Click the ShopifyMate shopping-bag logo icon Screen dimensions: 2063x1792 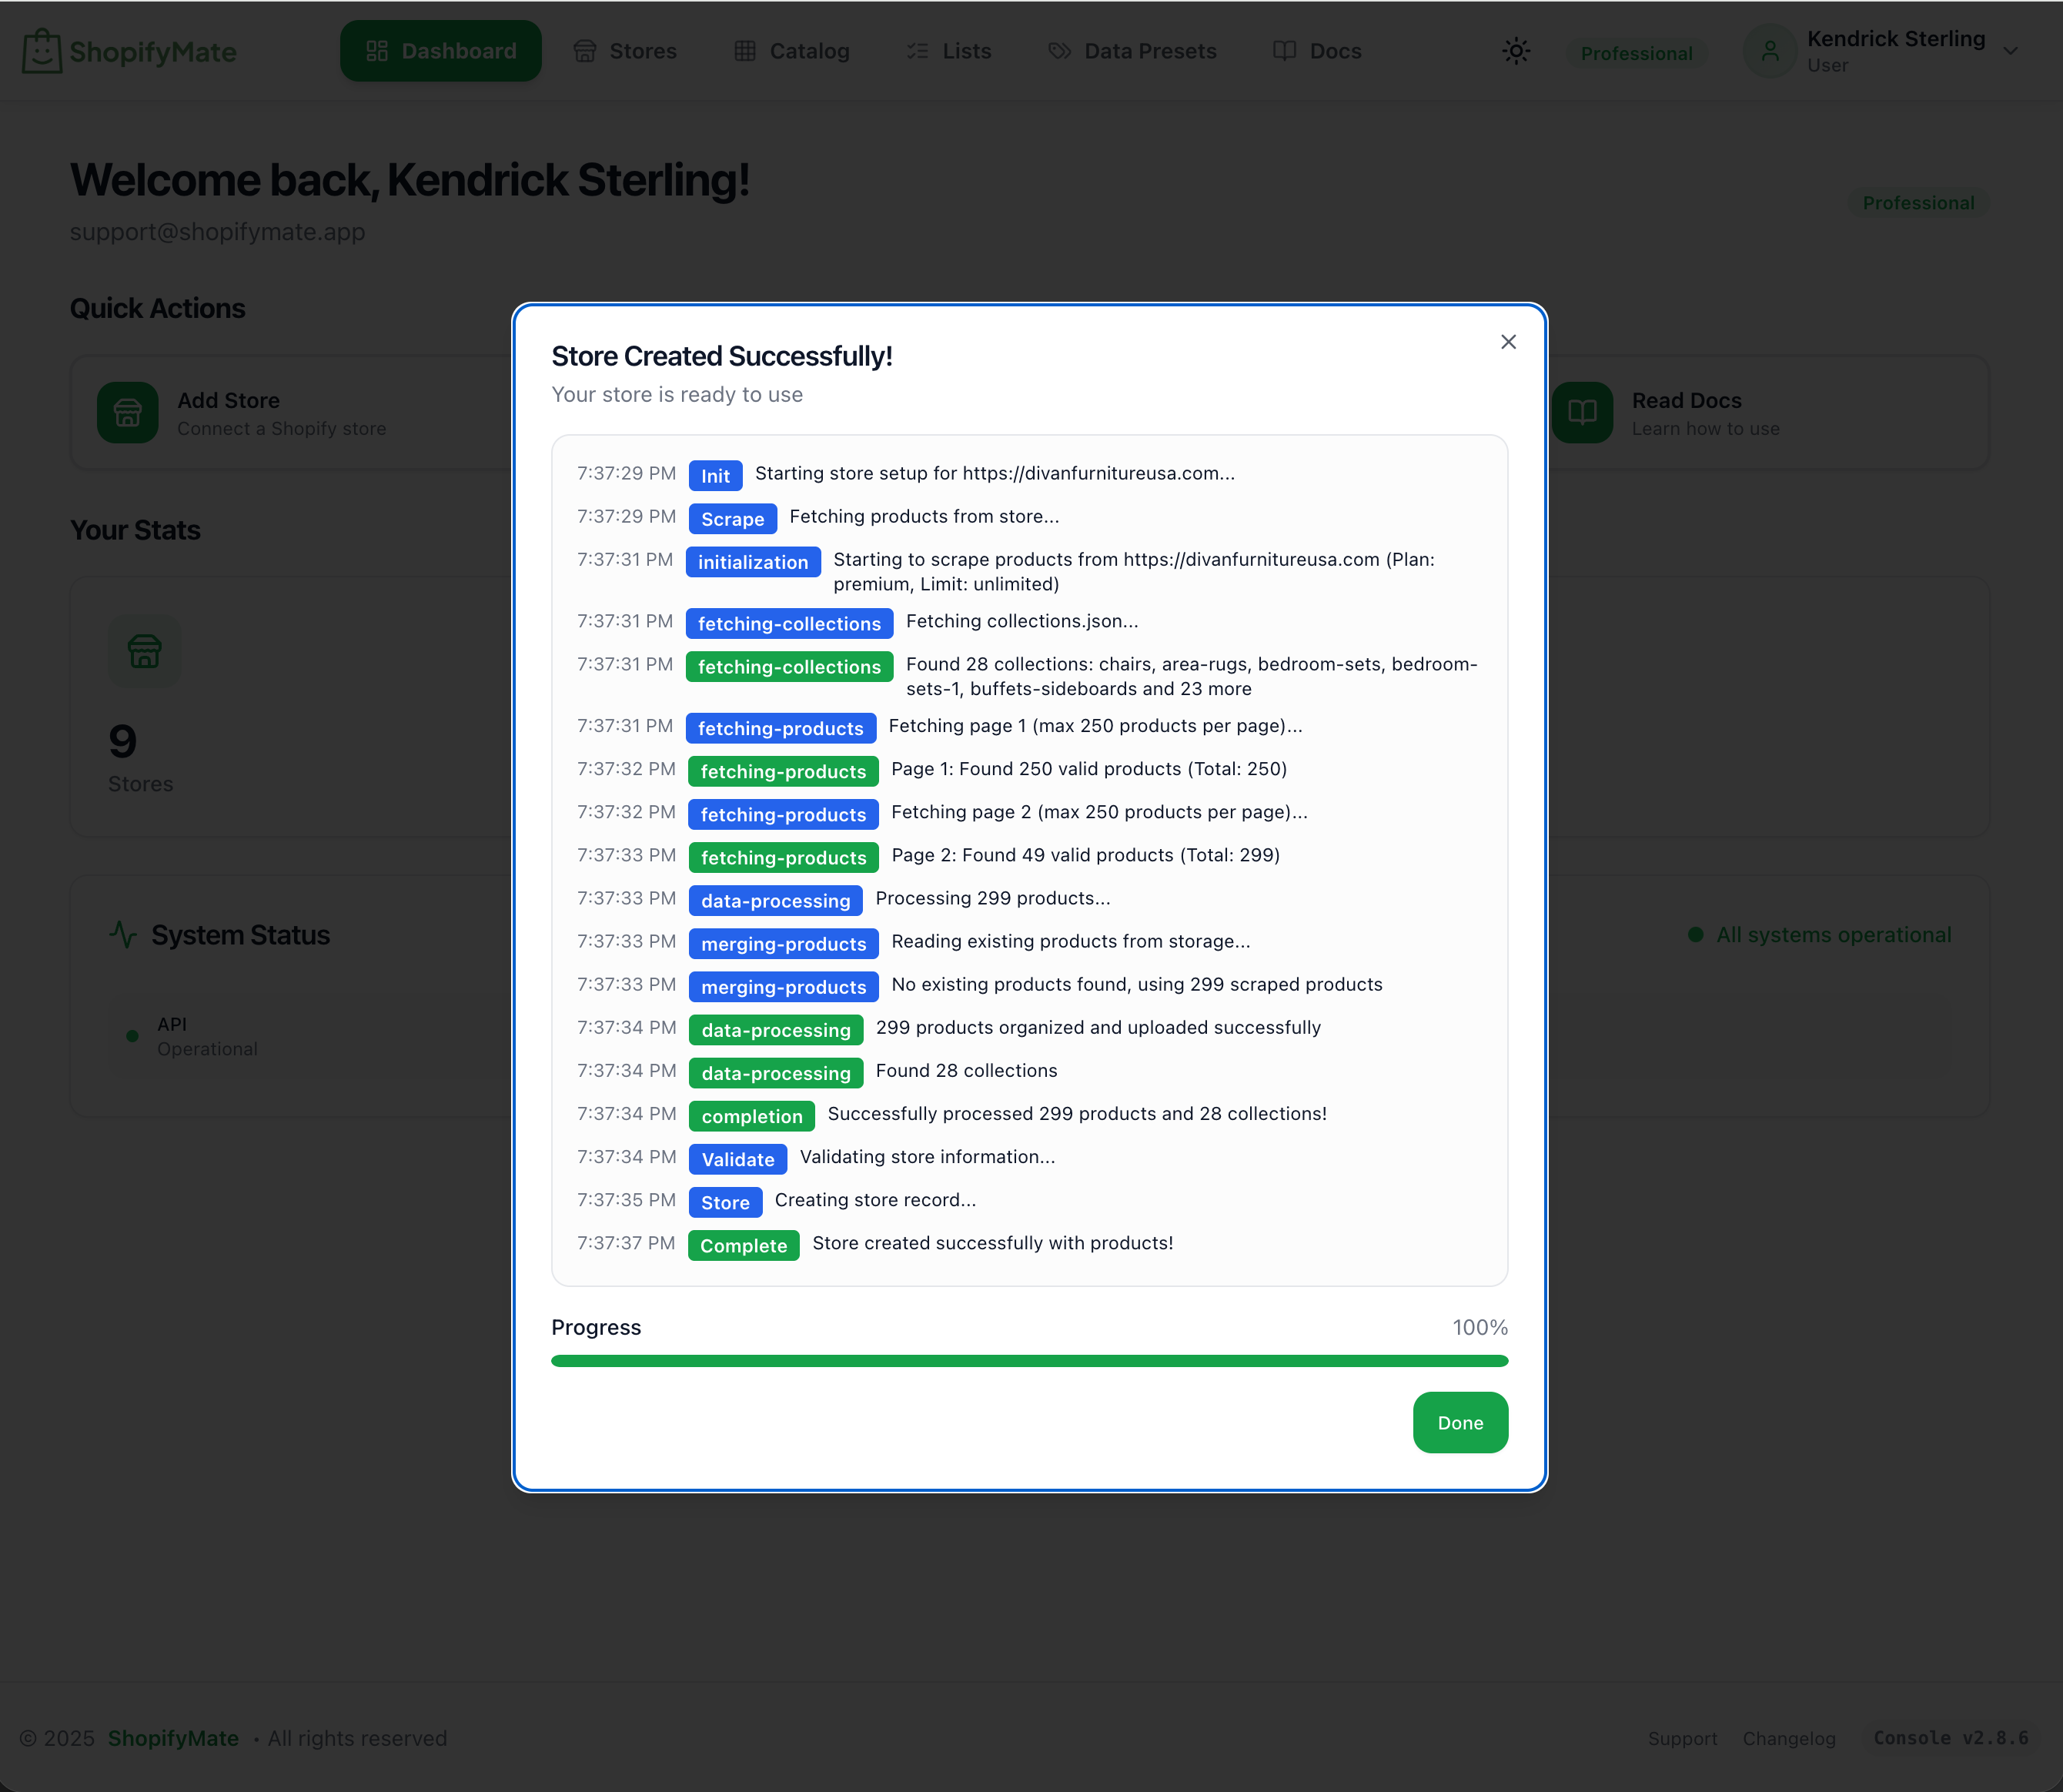click(41, 50)
